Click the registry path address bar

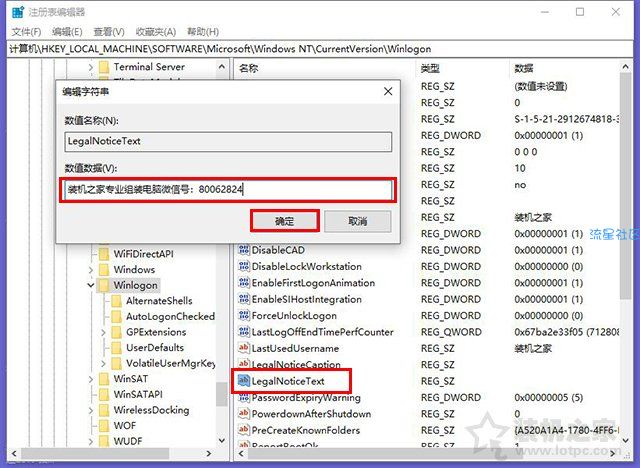coord(320,49)
